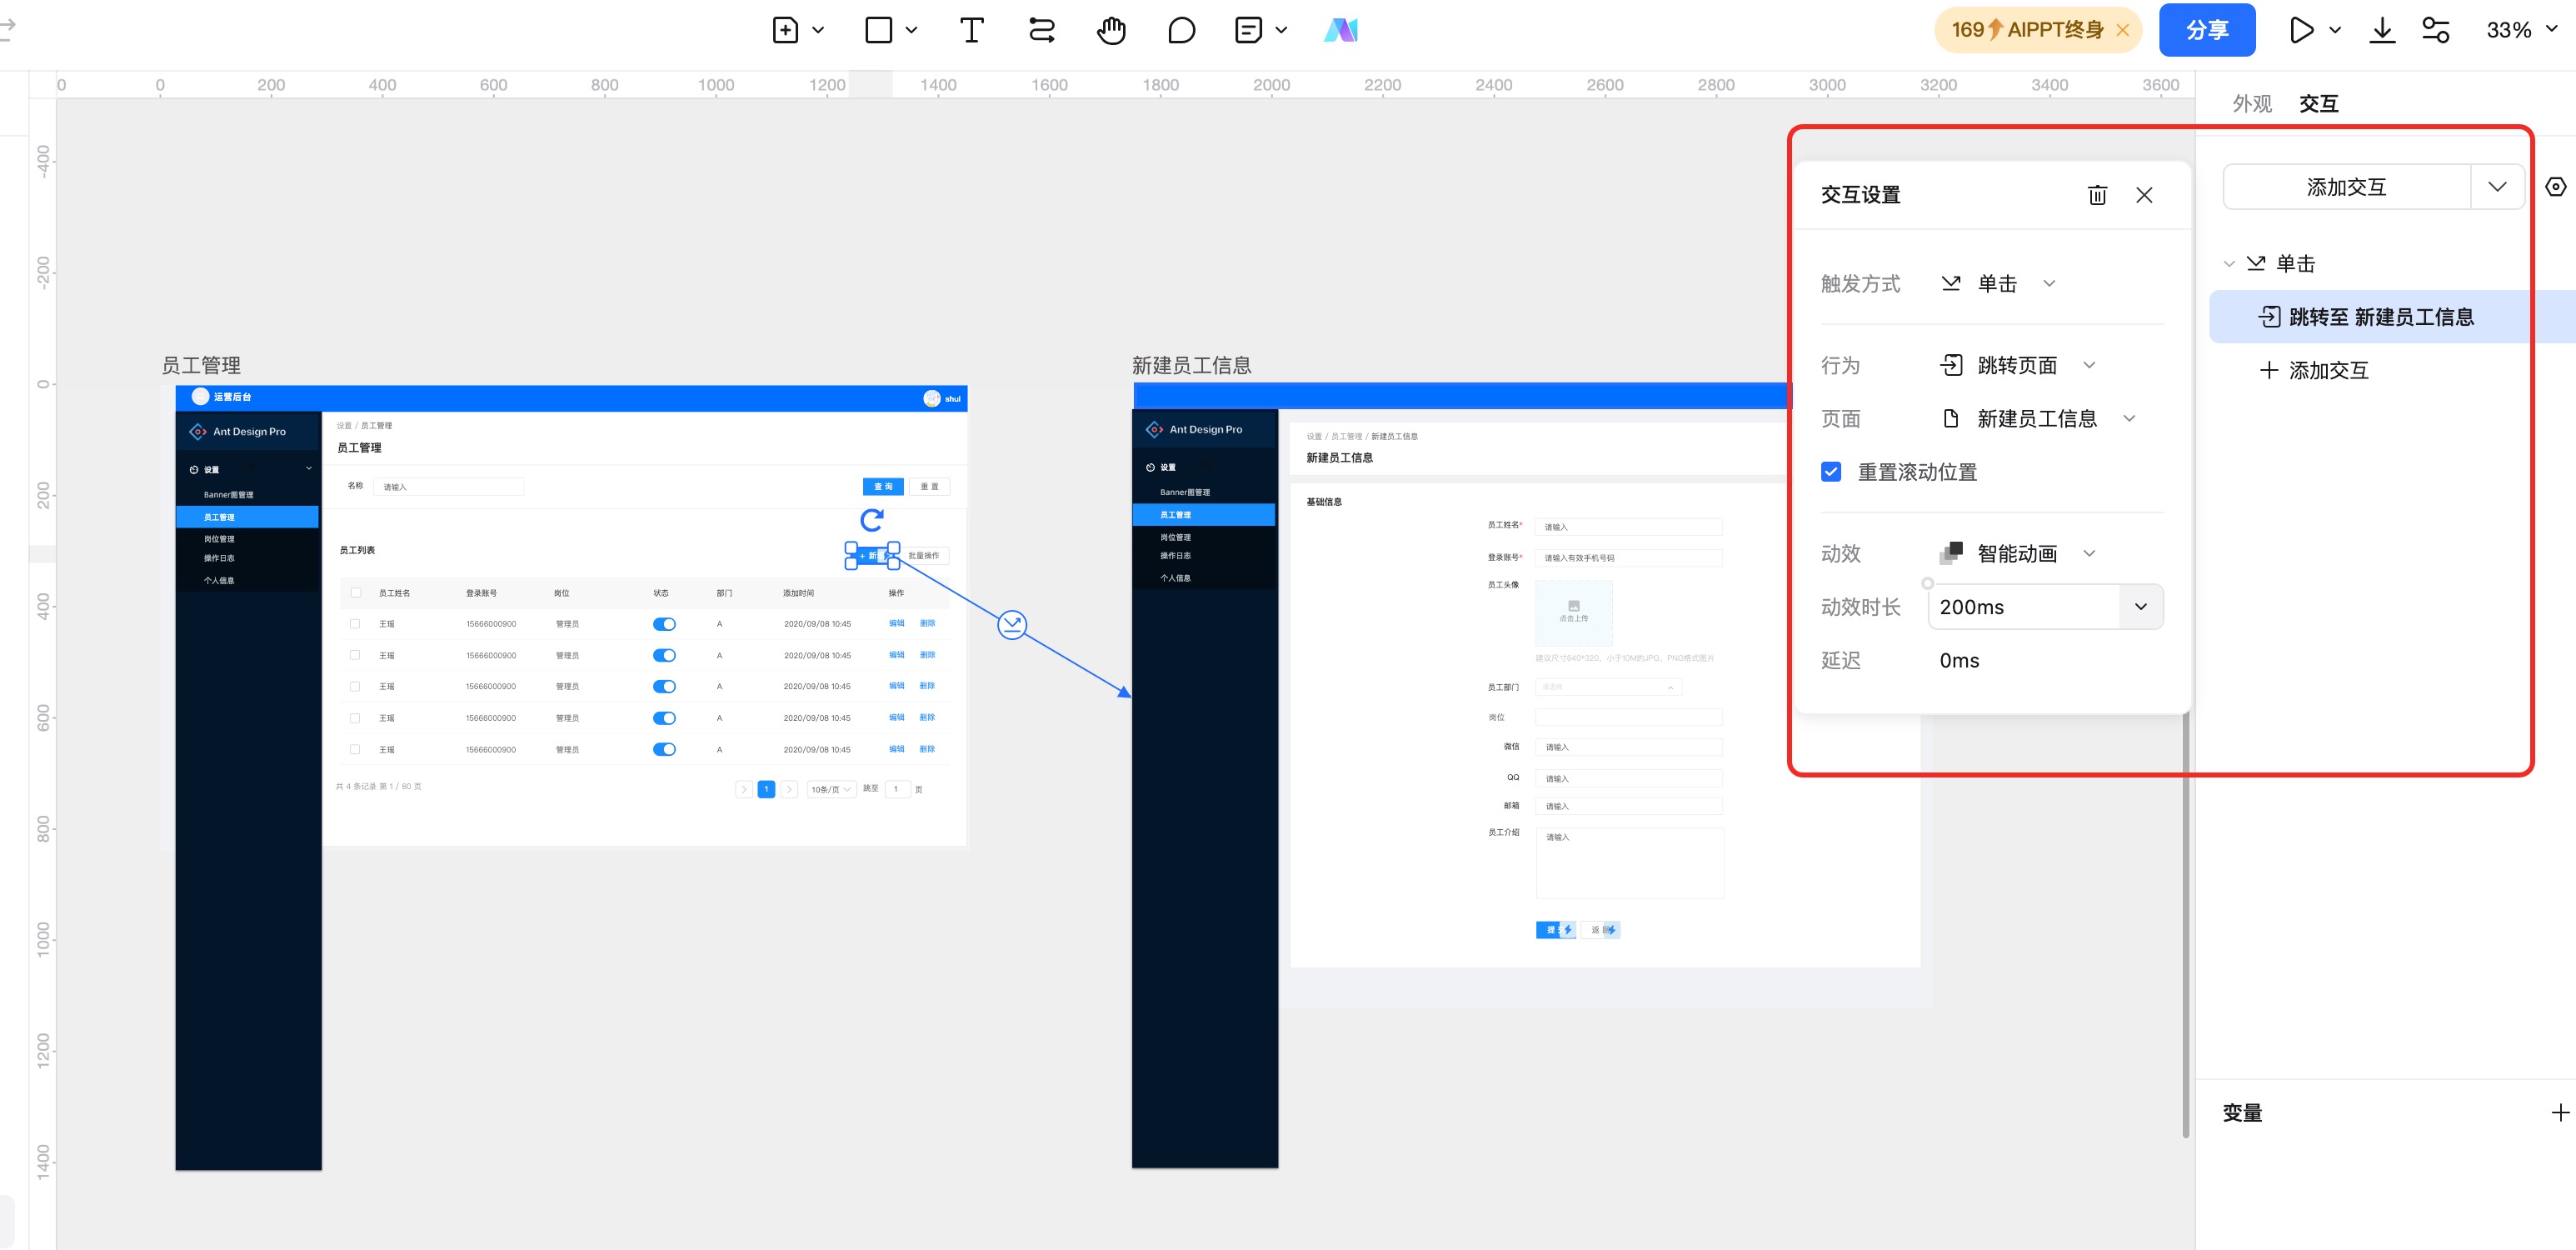The image size is (2576, 1250).
Task: Toggle the table header select-all checkbox
Action: [x=356, y=593]
